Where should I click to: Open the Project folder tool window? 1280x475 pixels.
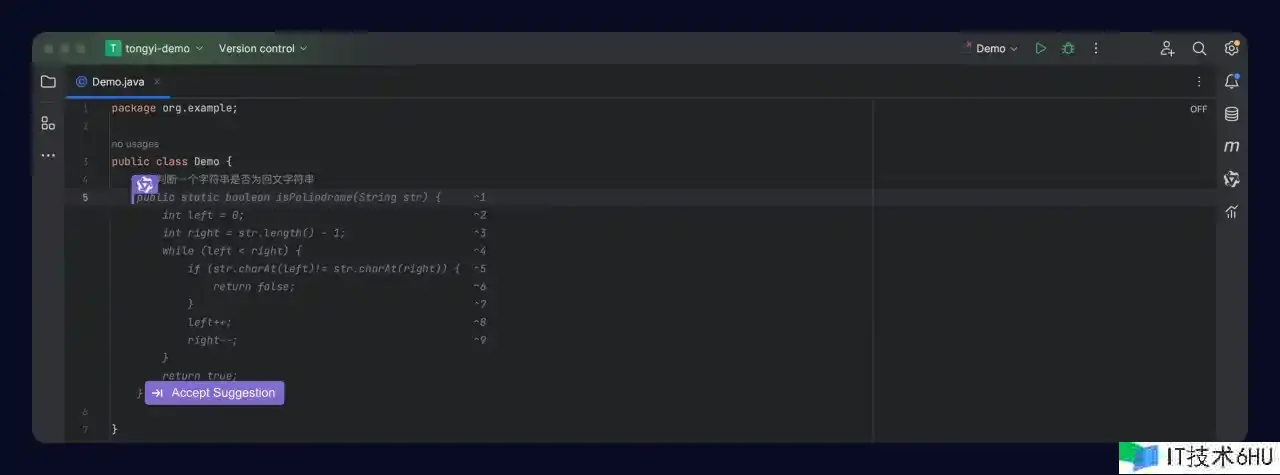(48, 82)
